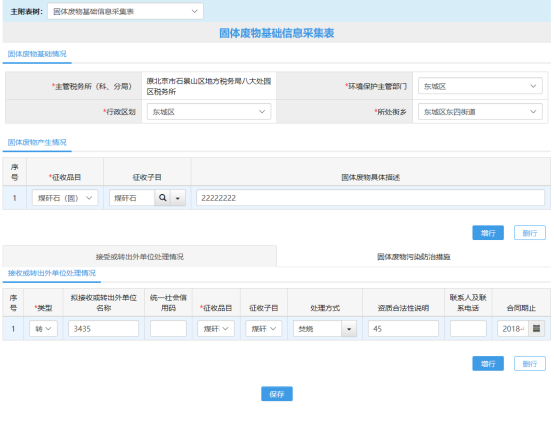Image resolution: width=554 pixels, height=422 pixels.
Task: Focus the 合同期止 date field showing 2018
Action: [513, 329]
